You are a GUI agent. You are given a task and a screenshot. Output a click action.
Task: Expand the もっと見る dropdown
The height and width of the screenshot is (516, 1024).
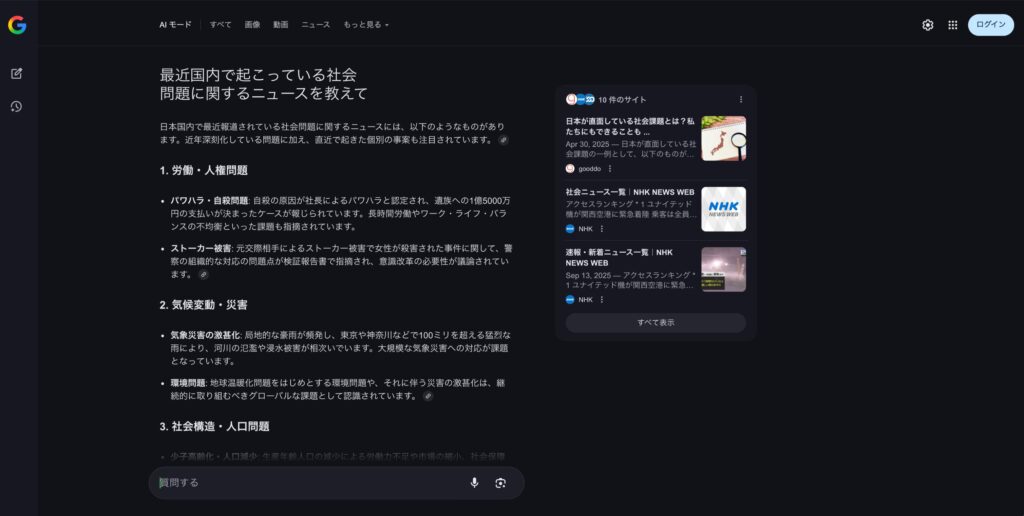point(366,25)
